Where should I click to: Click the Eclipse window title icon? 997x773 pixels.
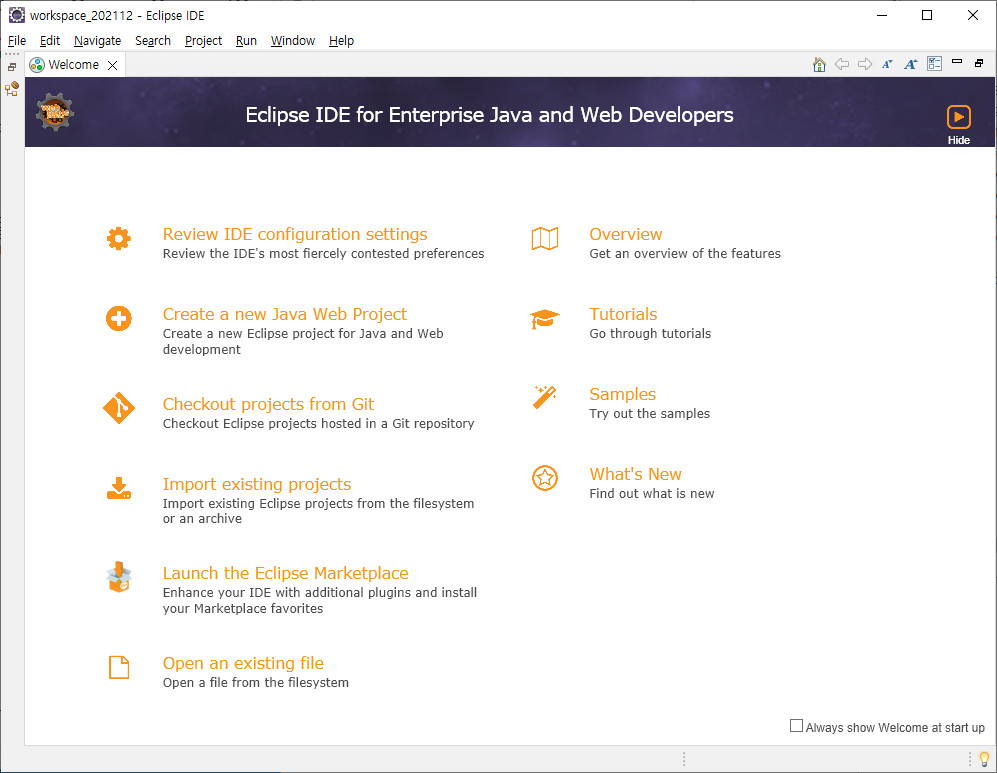17,15
